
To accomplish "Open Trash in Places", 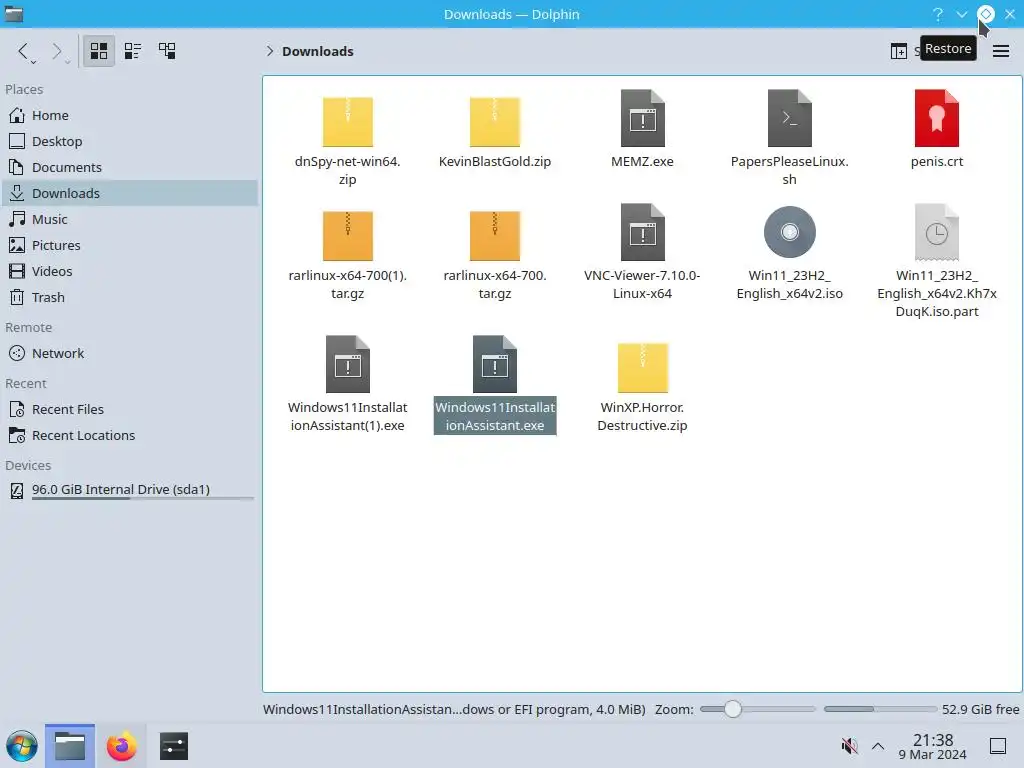I will [130, 297].
